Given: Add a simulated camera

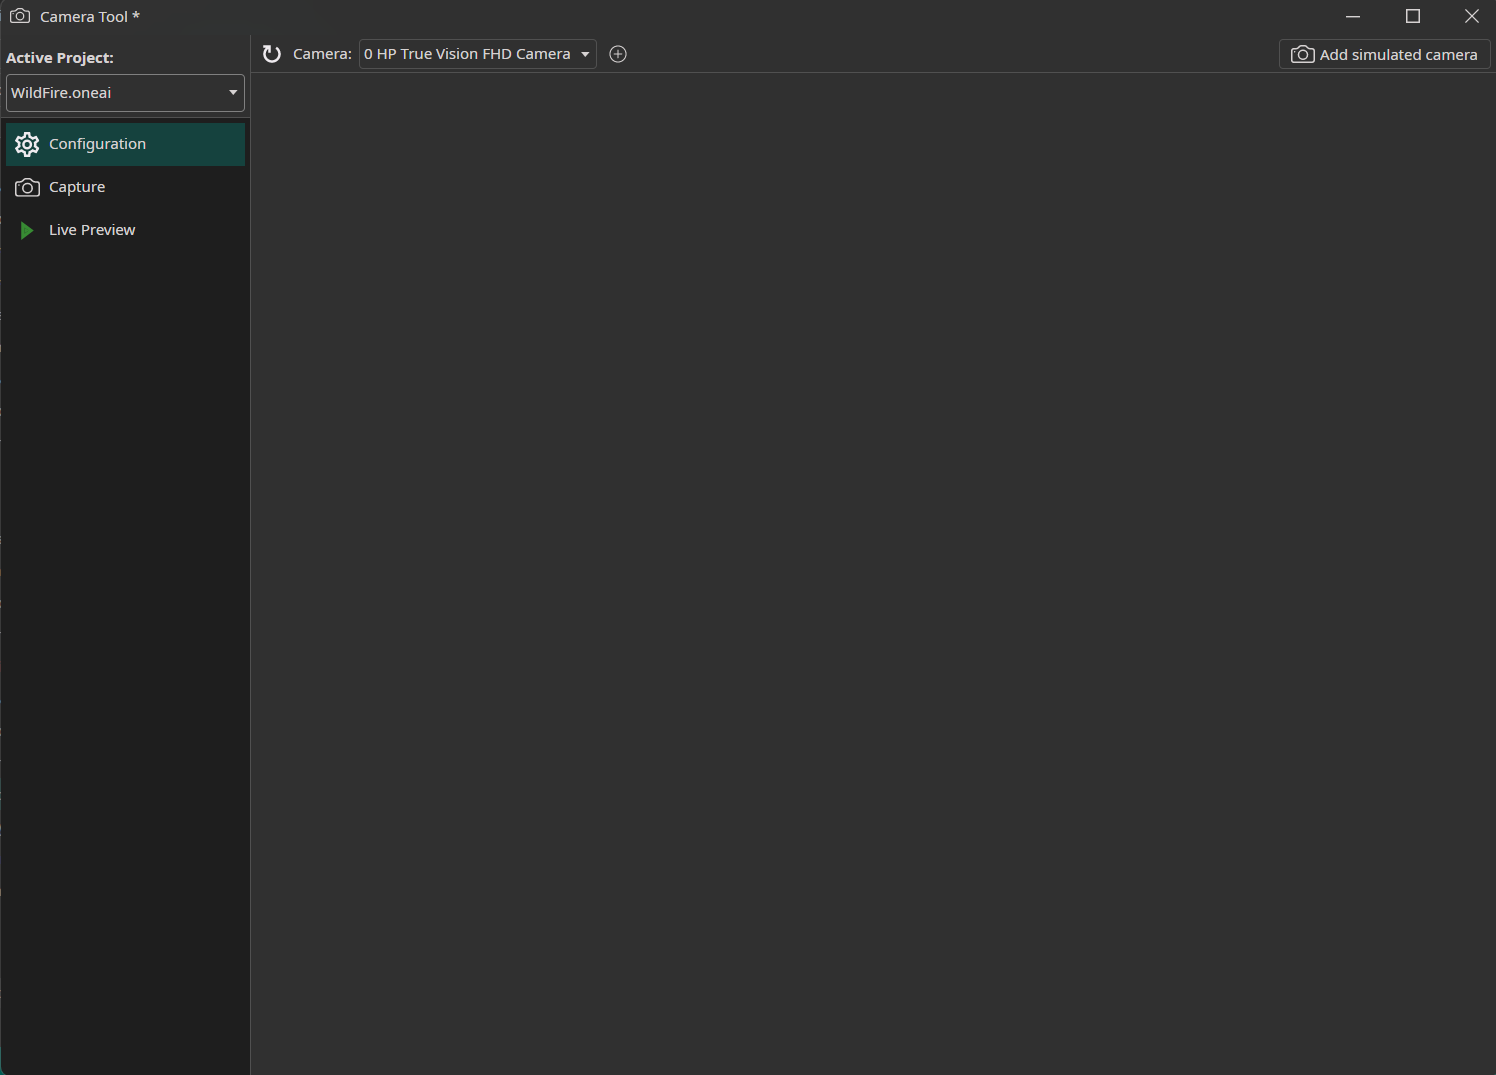Looking at the screenshot, I should (x=1385, y=54).
